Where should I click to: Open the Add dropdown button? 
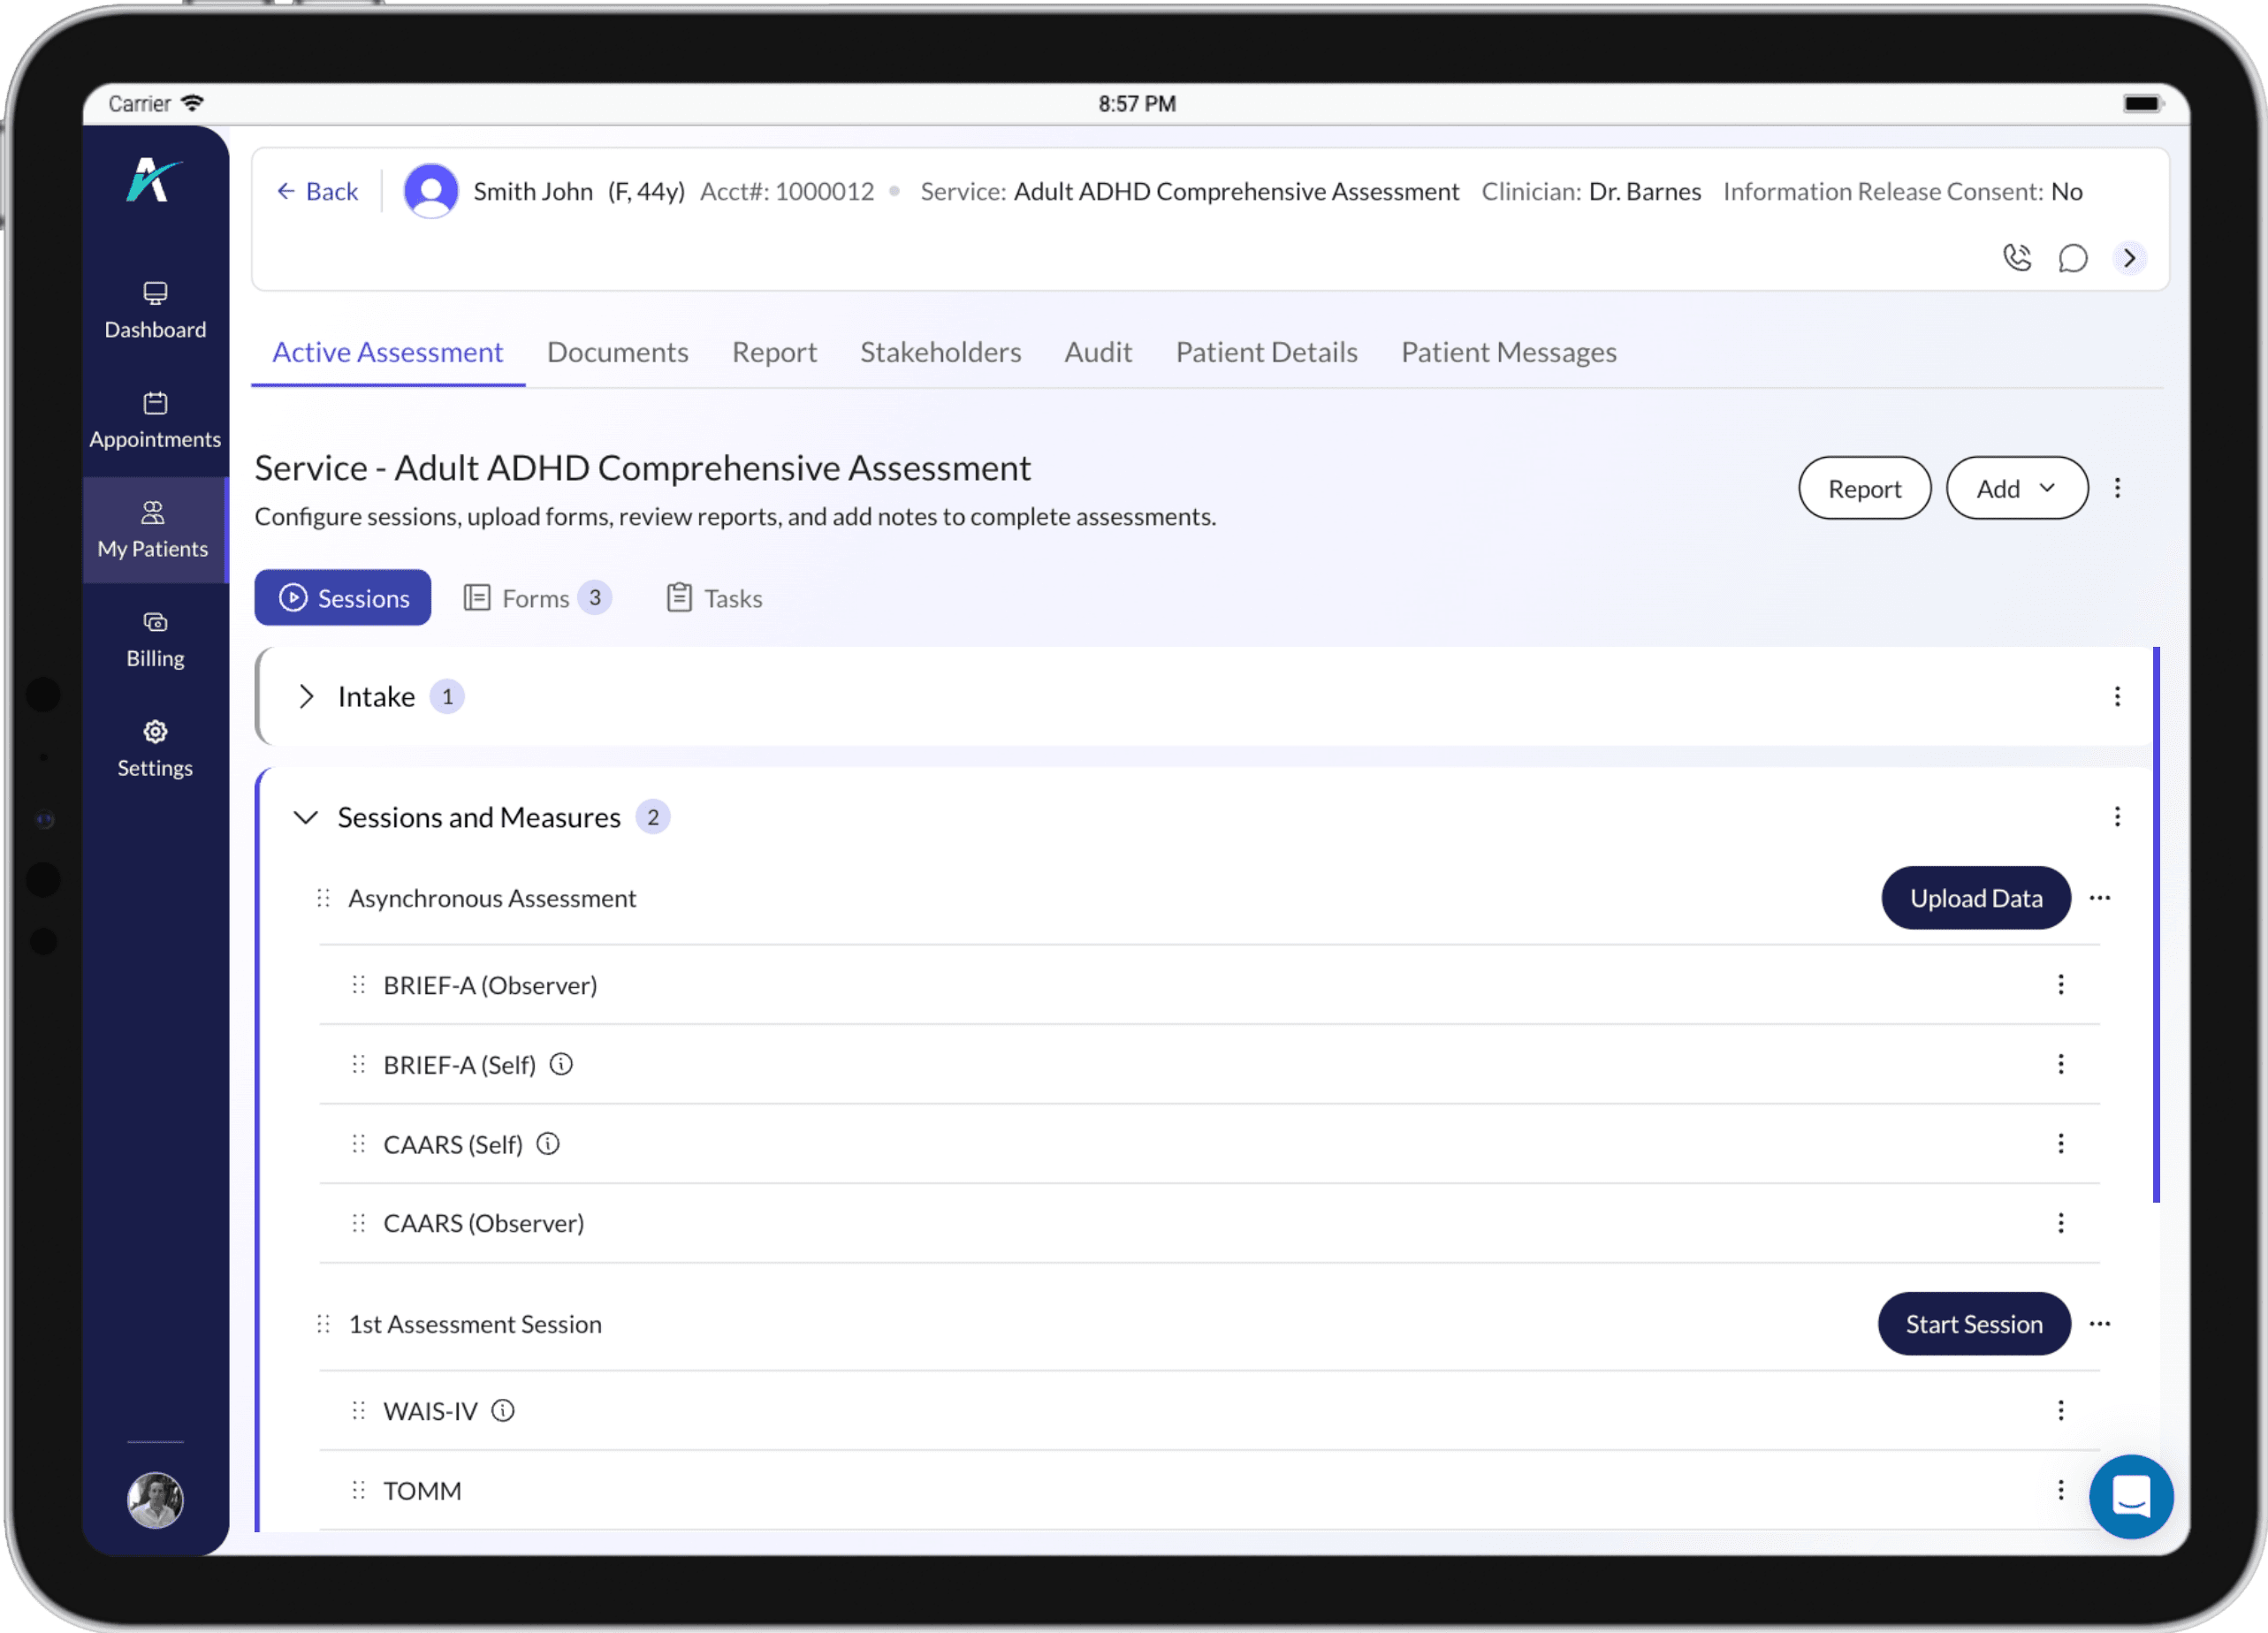click(2016, 488)
